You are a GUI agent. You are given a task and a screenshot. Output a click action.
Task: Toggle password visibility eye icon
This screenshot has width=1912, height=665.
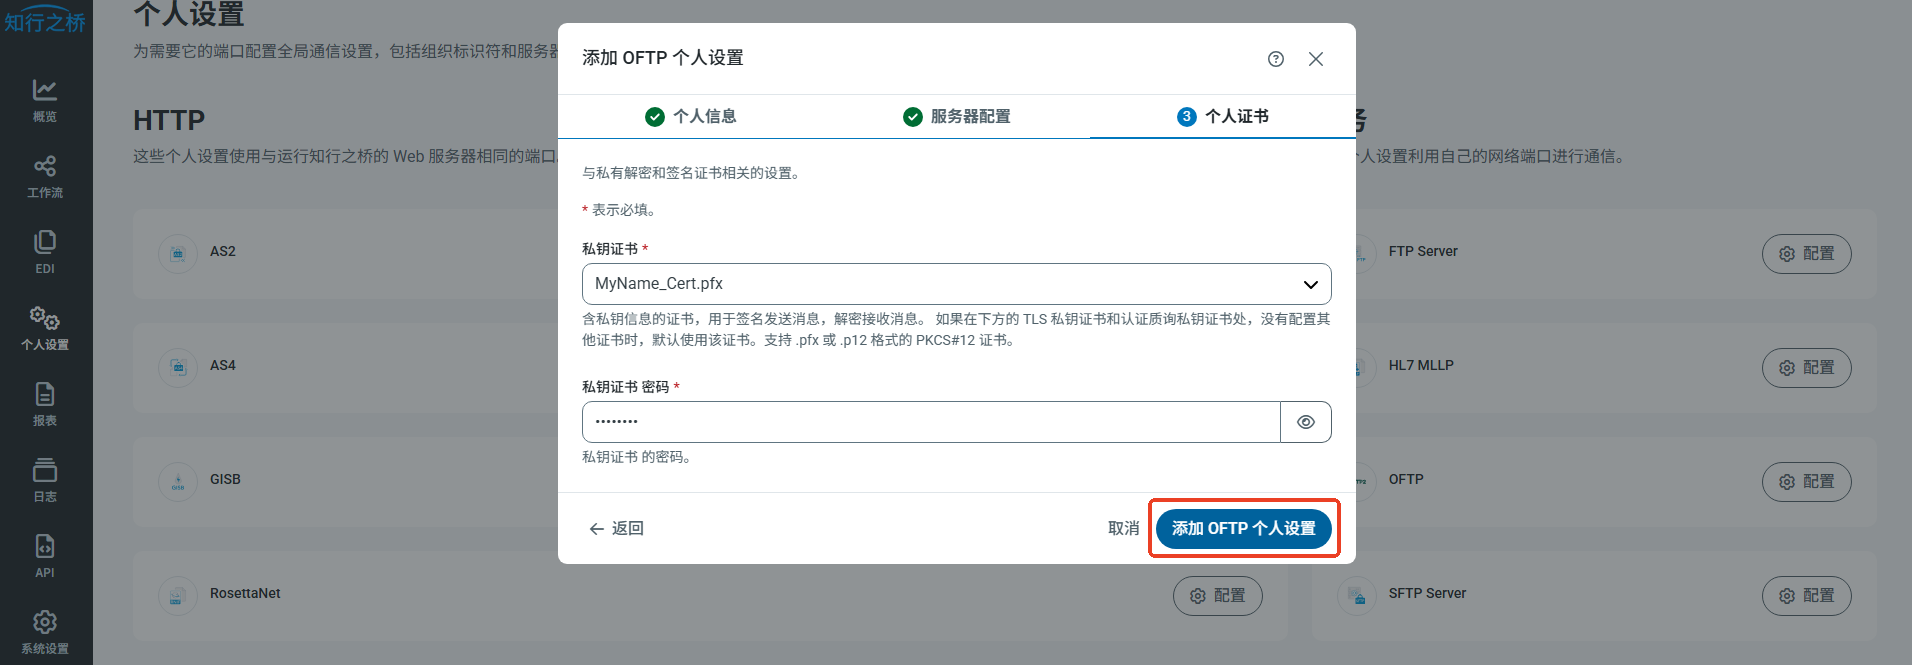[x=1305, y=422]
